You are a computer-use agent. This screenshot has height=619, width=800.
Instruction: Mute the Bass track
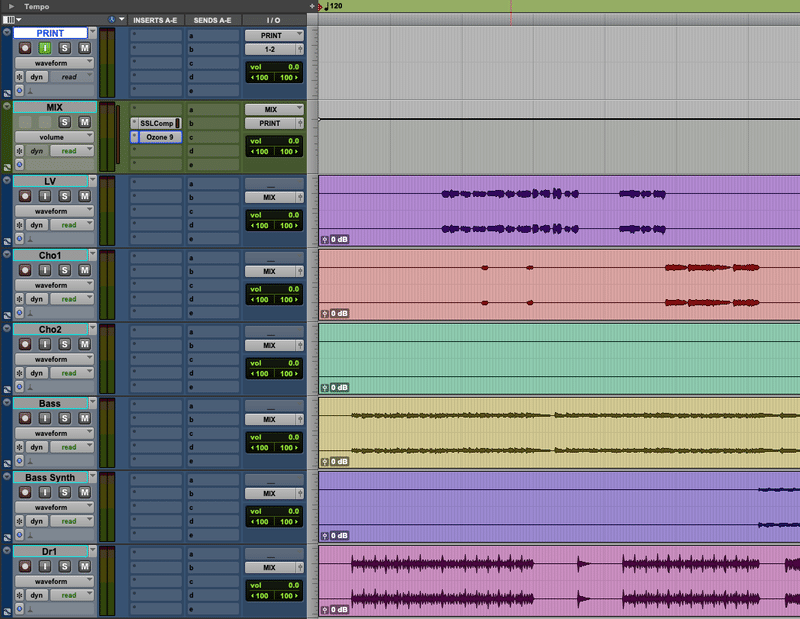click(84, 418)
